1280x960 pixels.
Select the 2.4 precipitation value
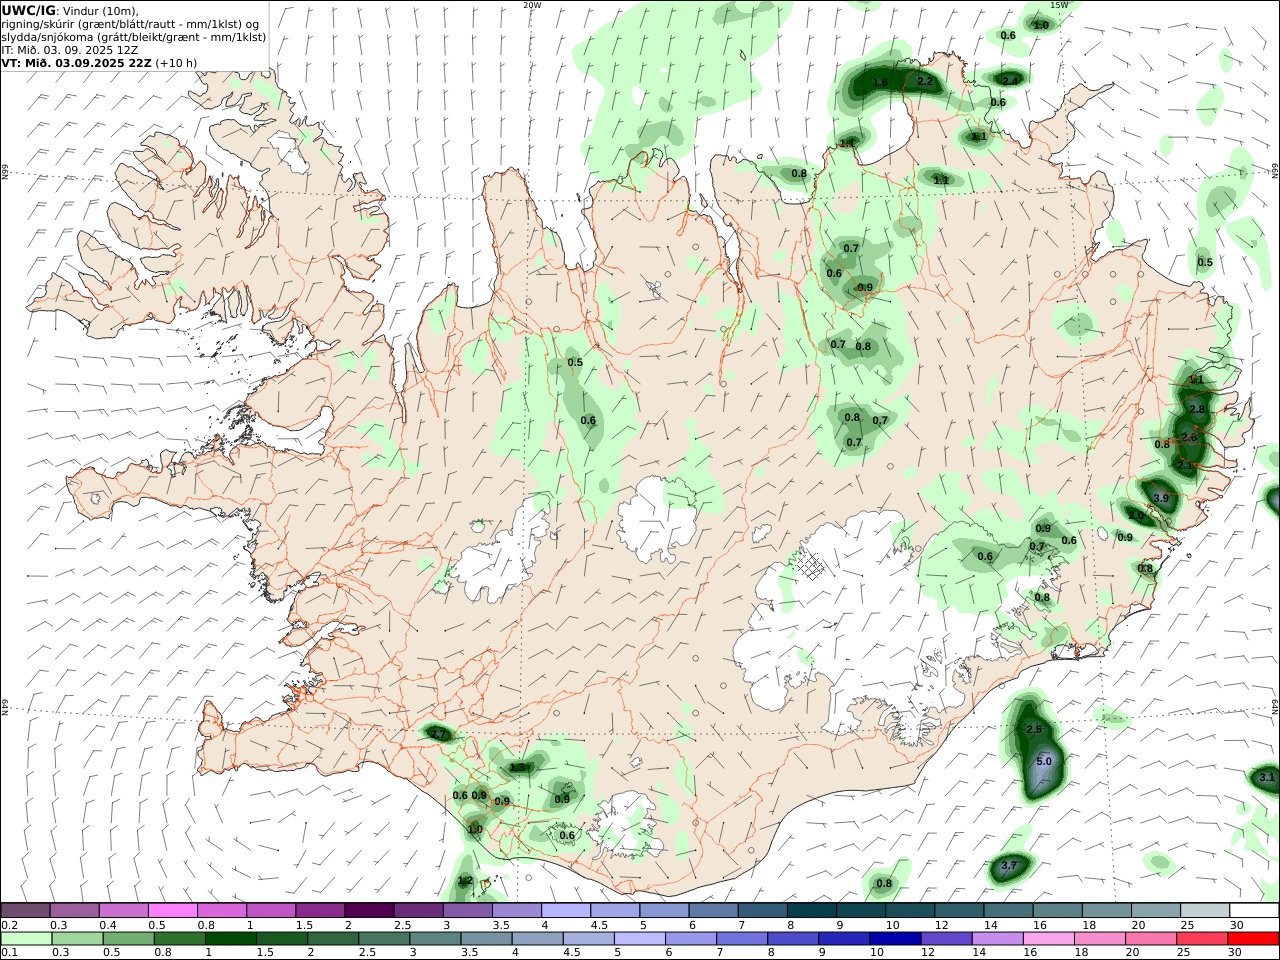1010,80
